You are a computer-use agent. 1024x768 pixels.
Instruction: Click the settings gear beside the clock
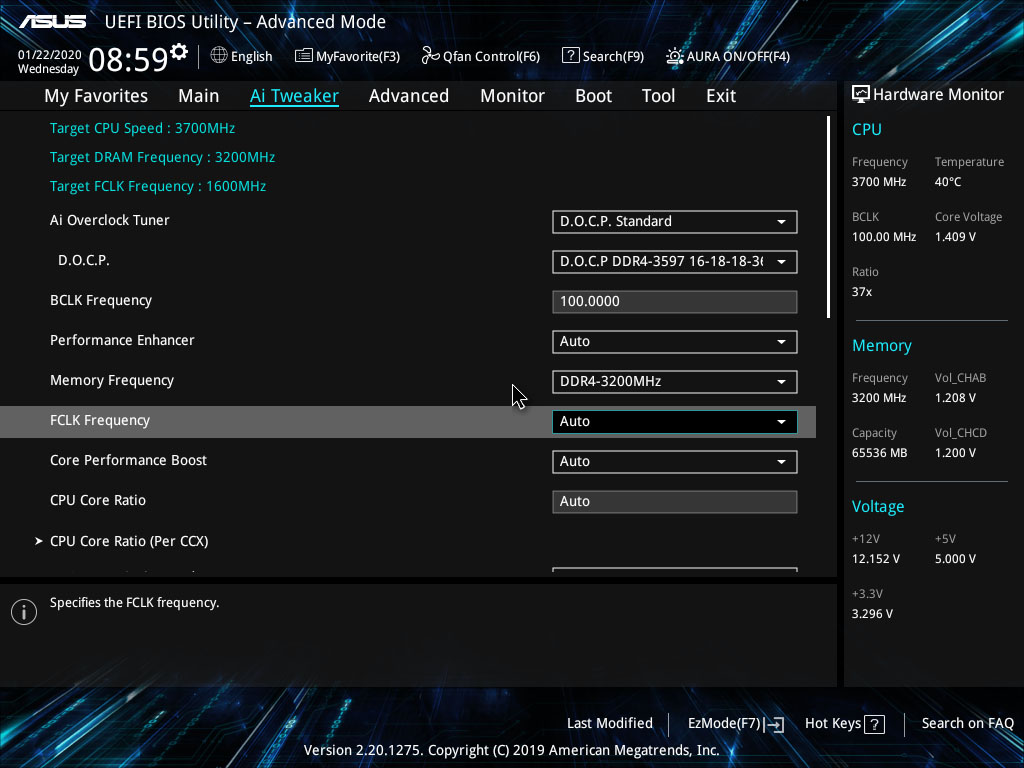(x=179, y=52)
